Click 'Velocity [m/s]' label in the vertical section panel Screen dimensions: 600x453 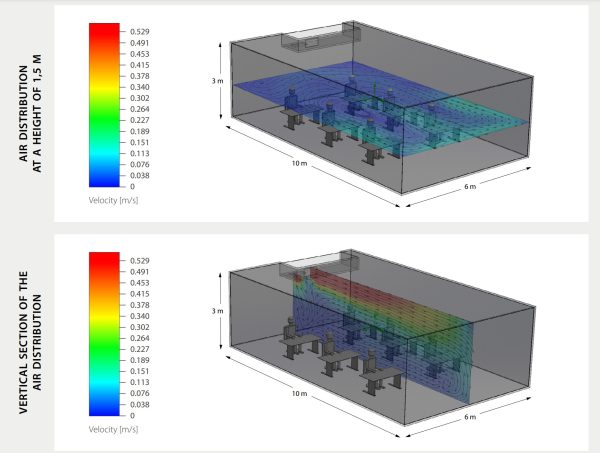point(113,430)
